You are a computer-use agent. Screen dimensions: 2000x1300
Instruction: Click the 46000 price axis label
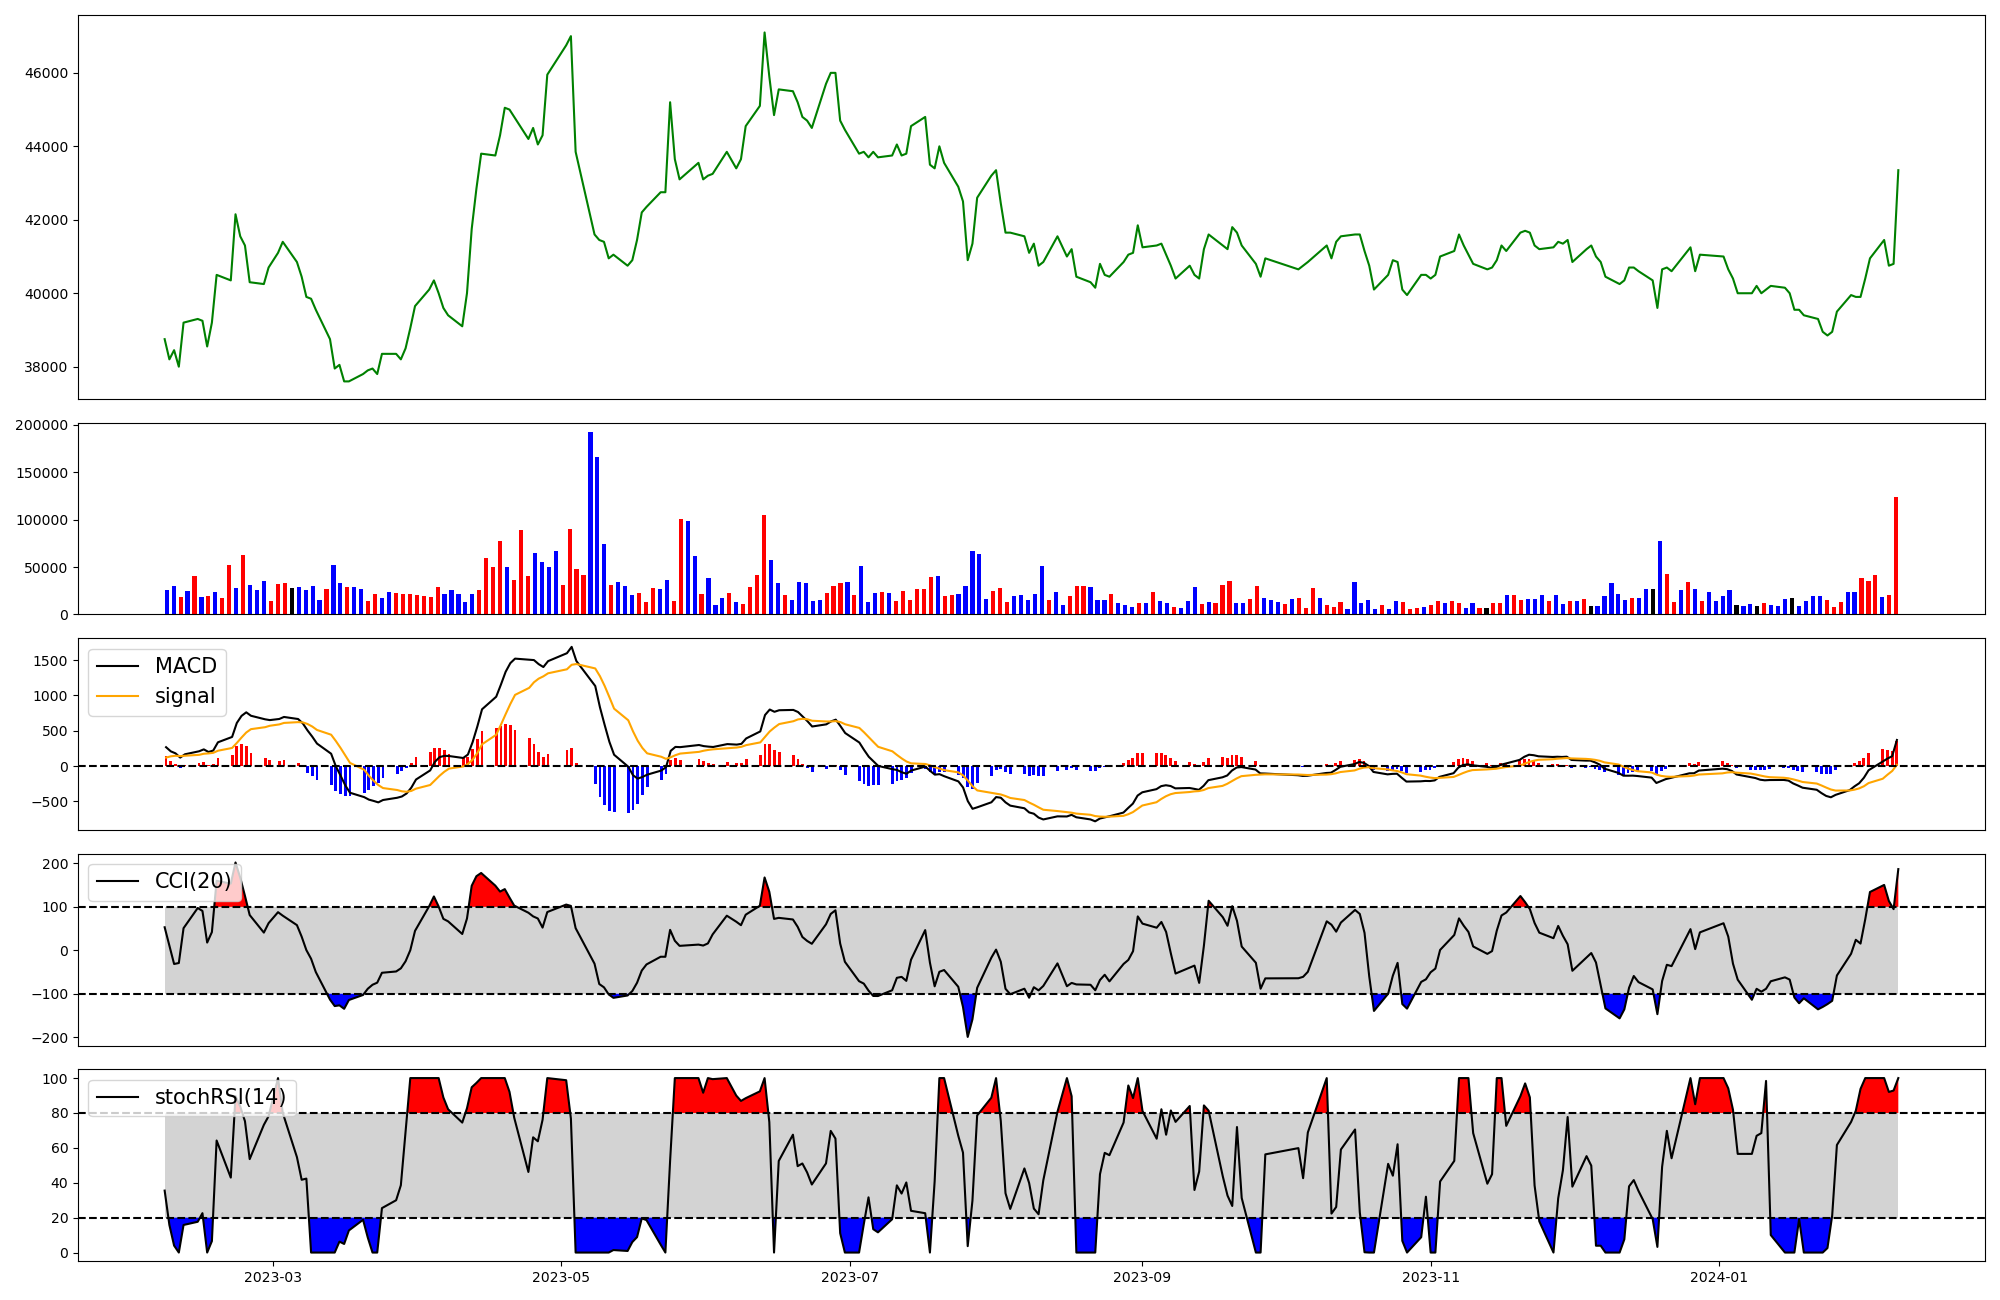click(44, 74)
